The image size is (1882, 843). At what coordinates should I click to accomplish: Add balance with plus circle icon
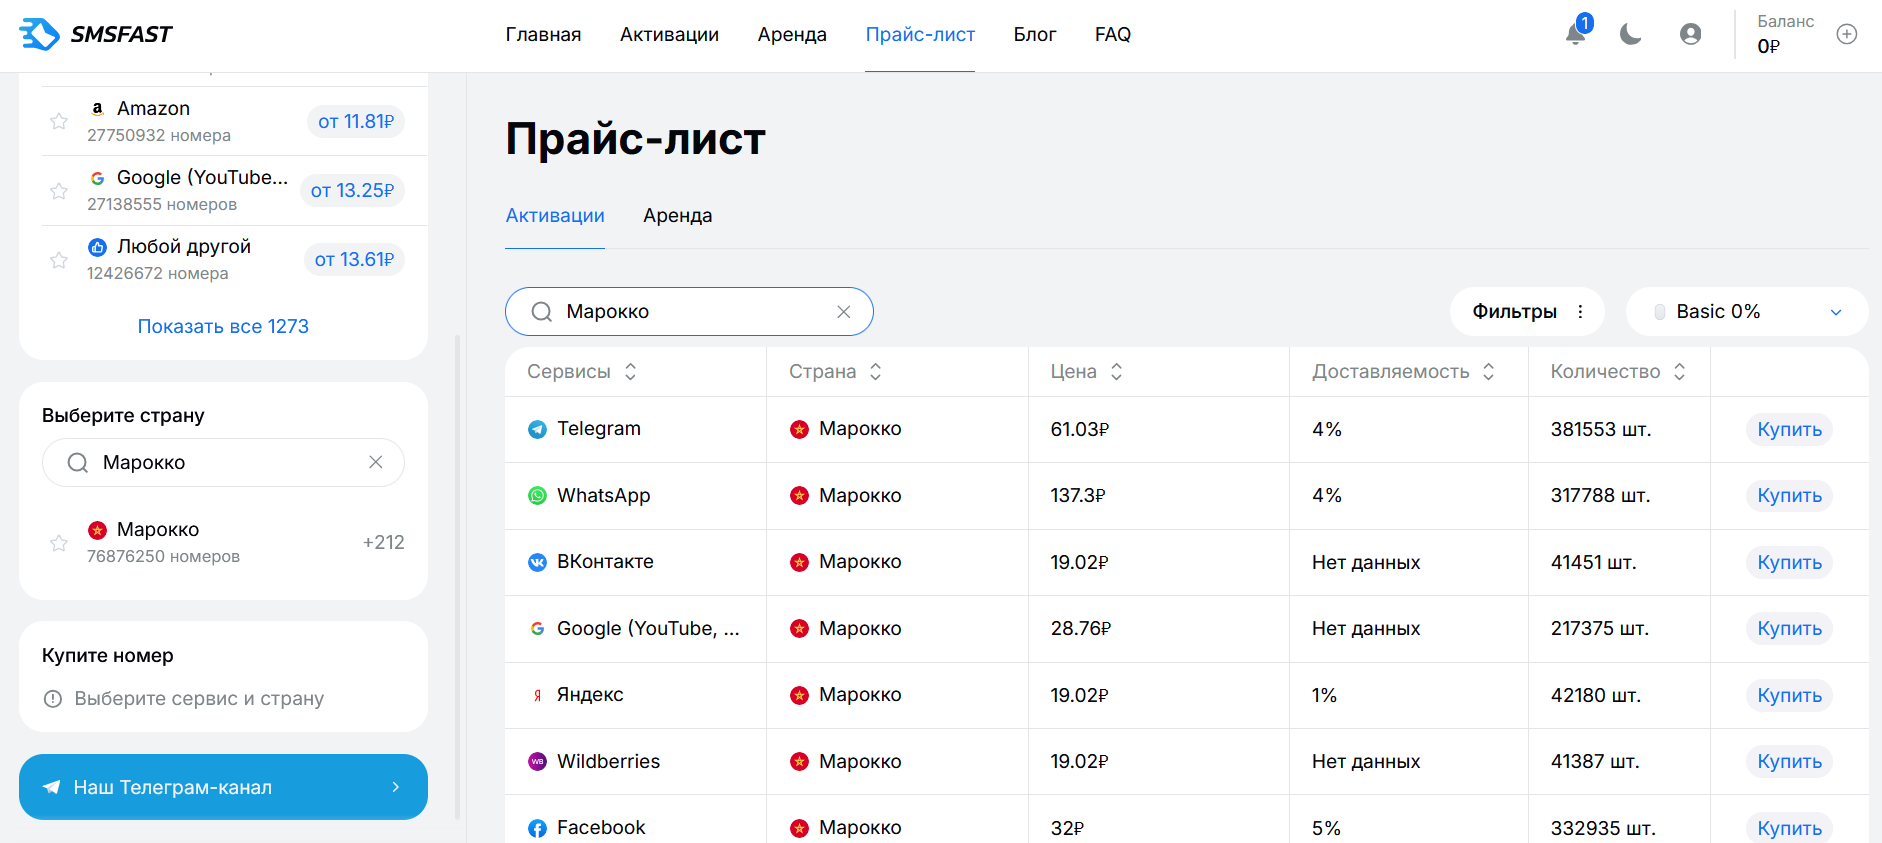tap(1847, 34)
